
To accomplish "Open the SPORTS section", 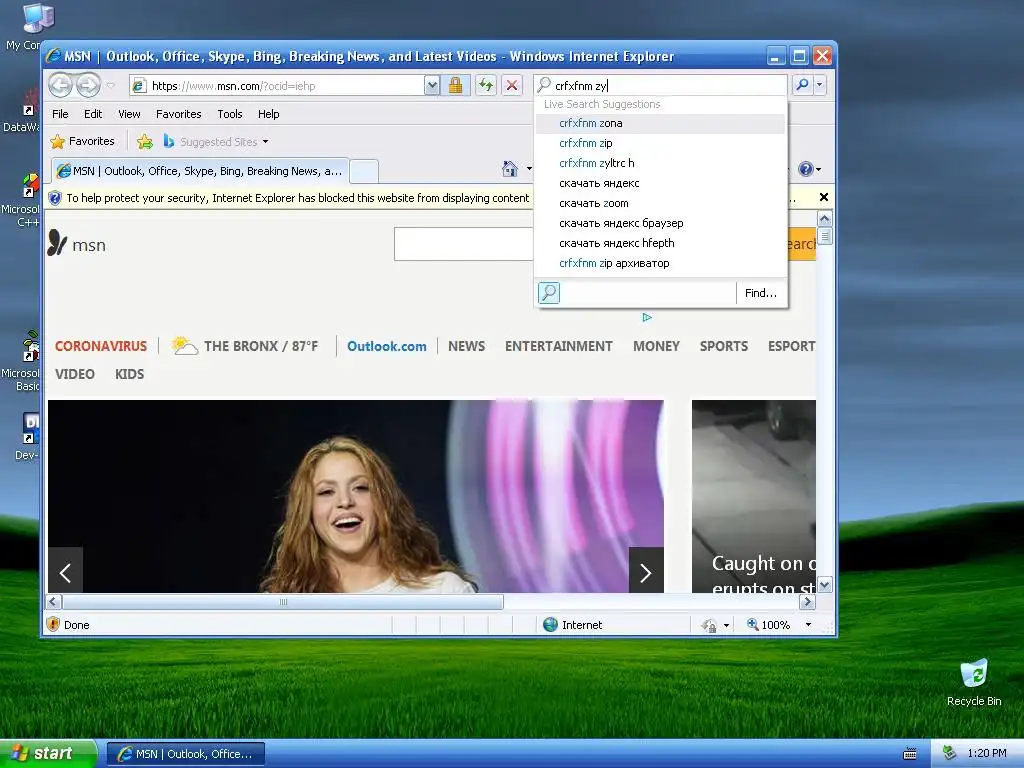I will (x=724, y=346).
